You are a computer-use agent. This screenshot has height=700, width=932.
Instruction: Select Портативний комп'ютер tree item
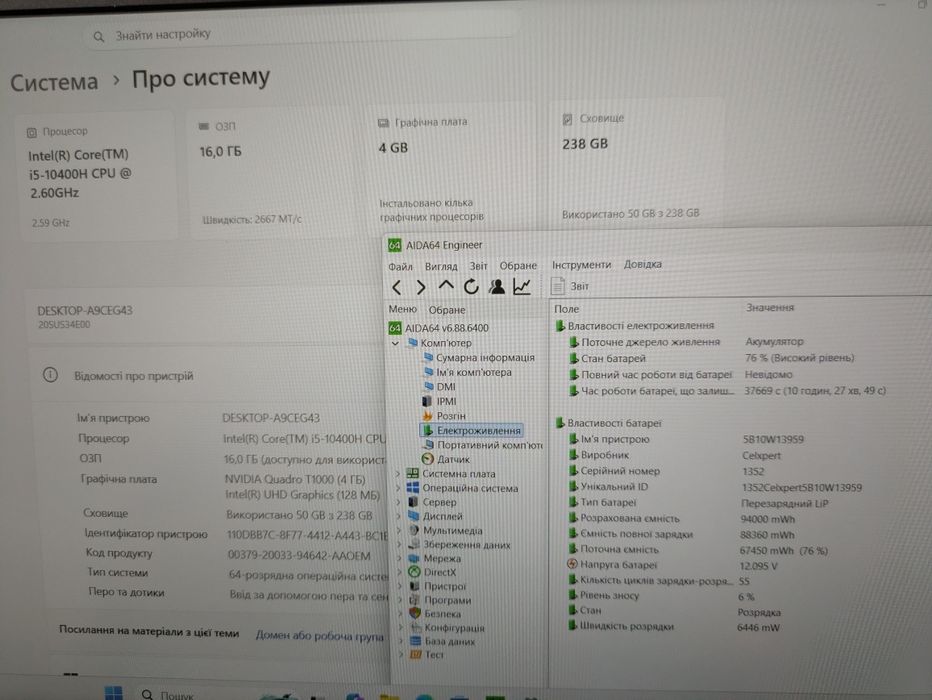[483, 445]
